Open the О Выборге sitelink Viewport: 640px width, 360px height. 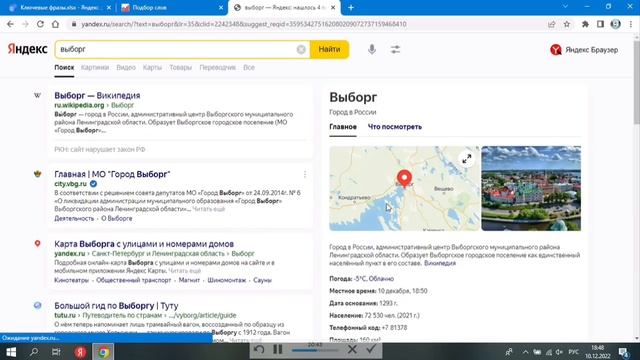[x=117, y=219]
